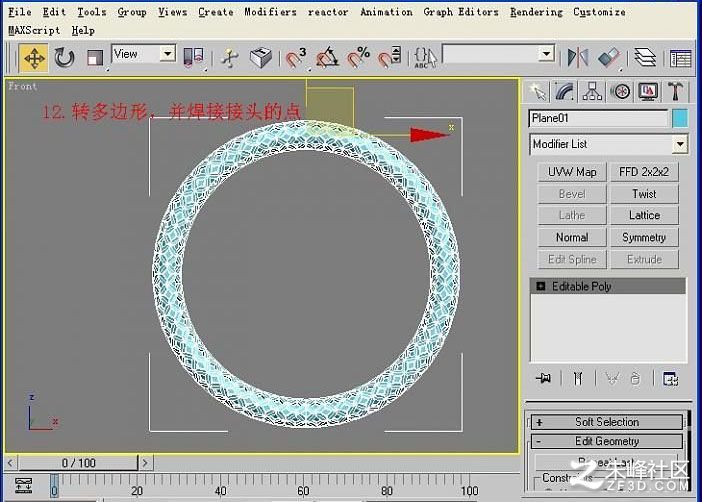702x502 pixels.
Task: Apply the FFD 2x2x2 modifier
Action: pos(644,172)
